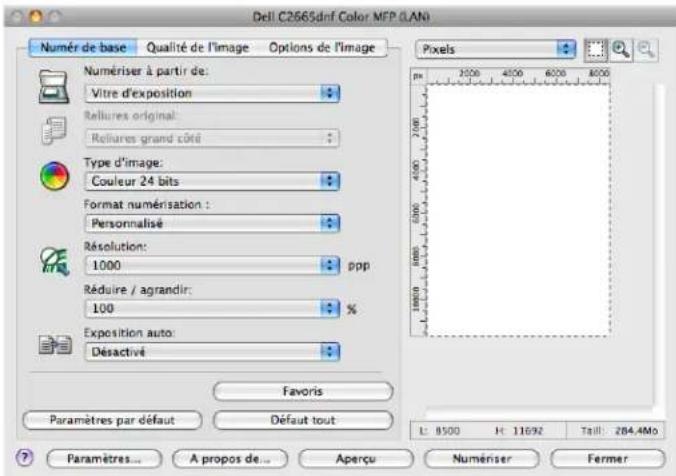676x476 pixels.
Task: Click the Exposition auto label
Action: [129, 333]
